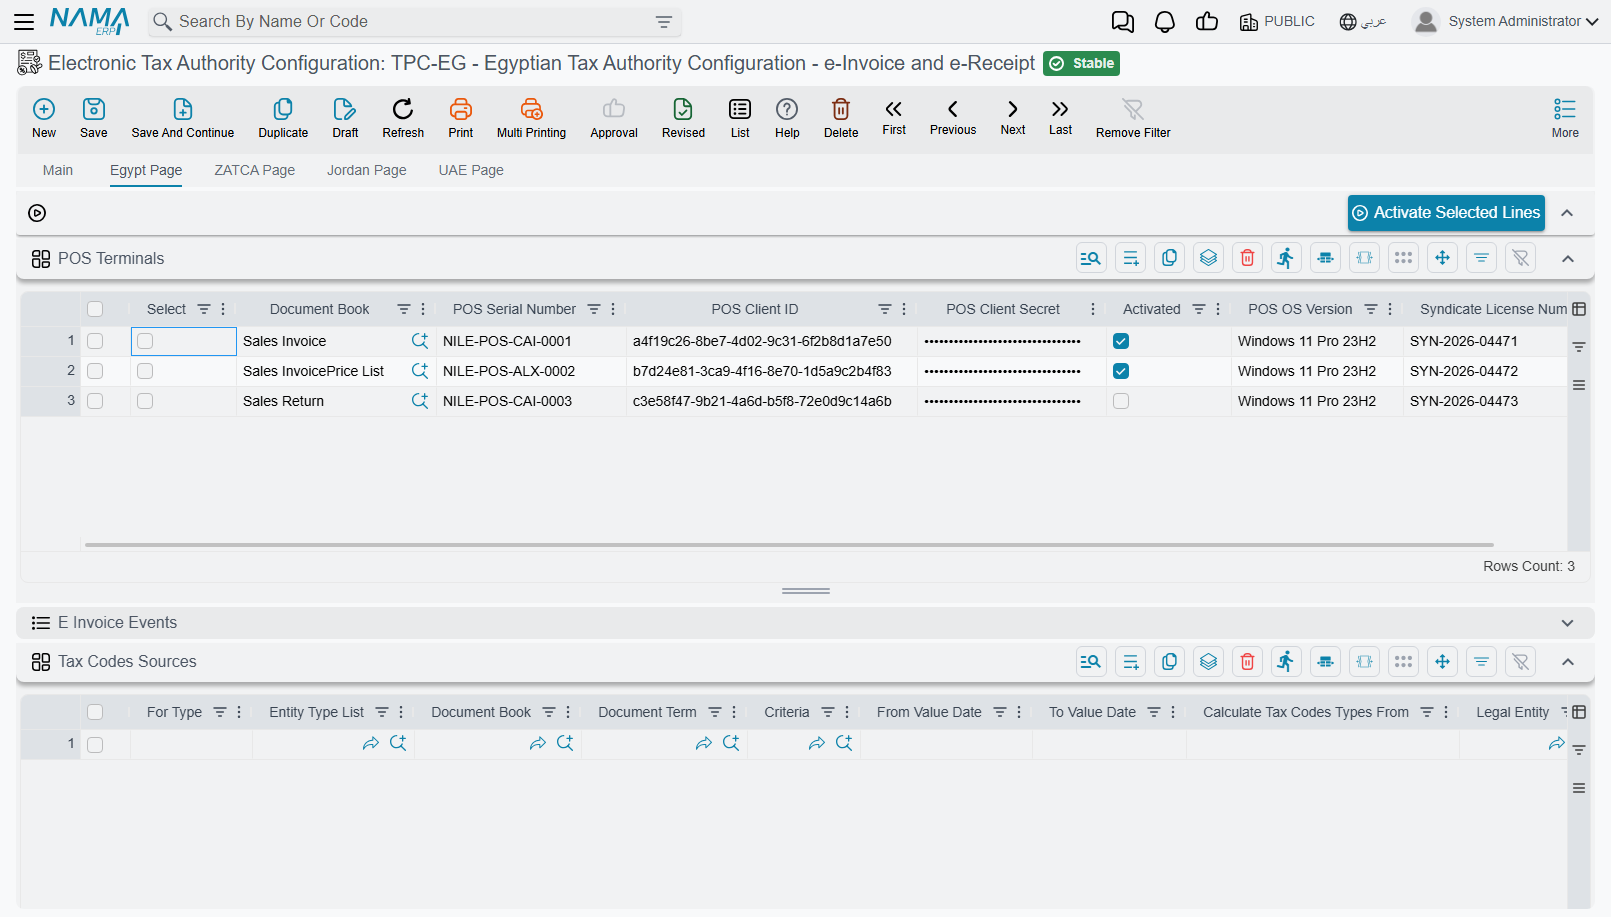Screen dimensions: 1611x917
Task: Tick the row 3 line checkbox in POS Terminals
Action: click(95, 401)
